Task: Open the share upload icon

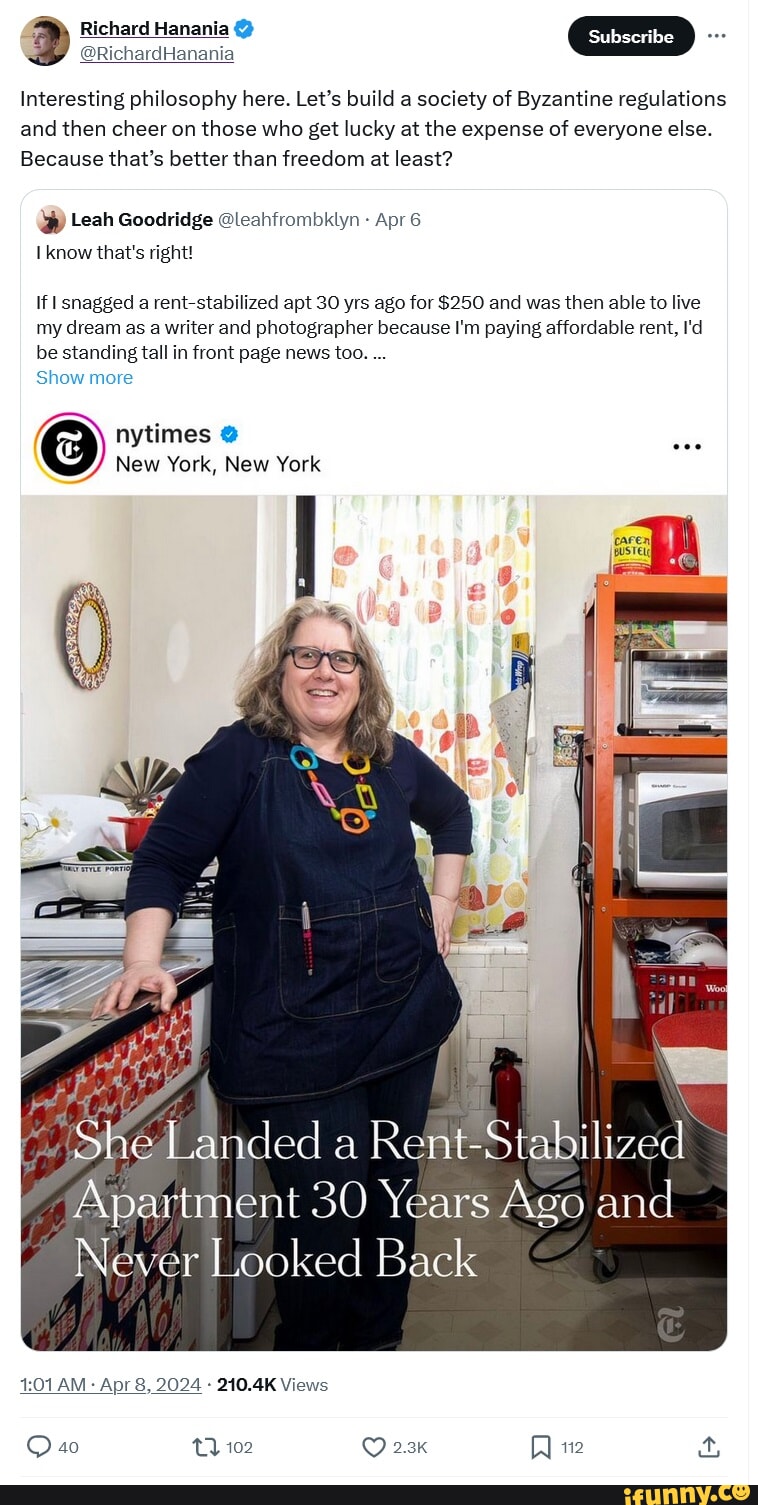Action: click(708, 1446)
